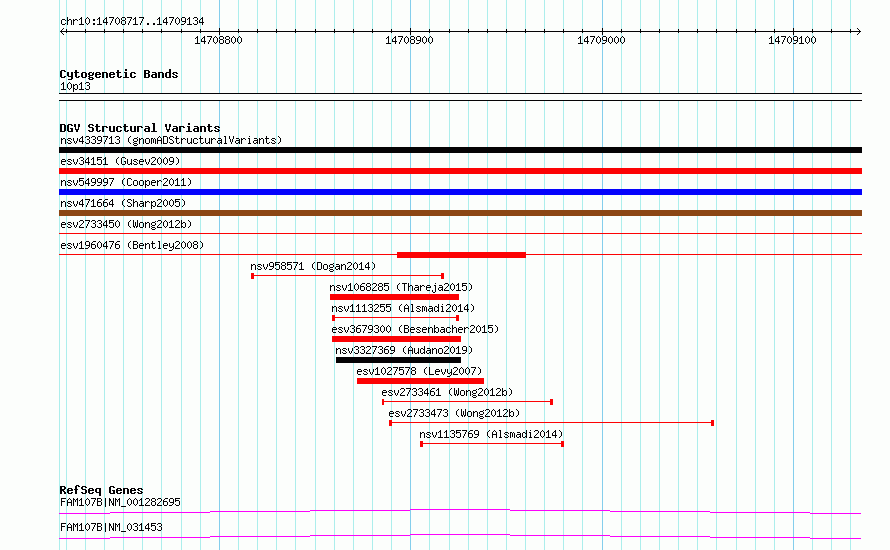The image size is (890, 550).
Task: Click the red esv1027578 Levy2007 bar
Action: 421,381
